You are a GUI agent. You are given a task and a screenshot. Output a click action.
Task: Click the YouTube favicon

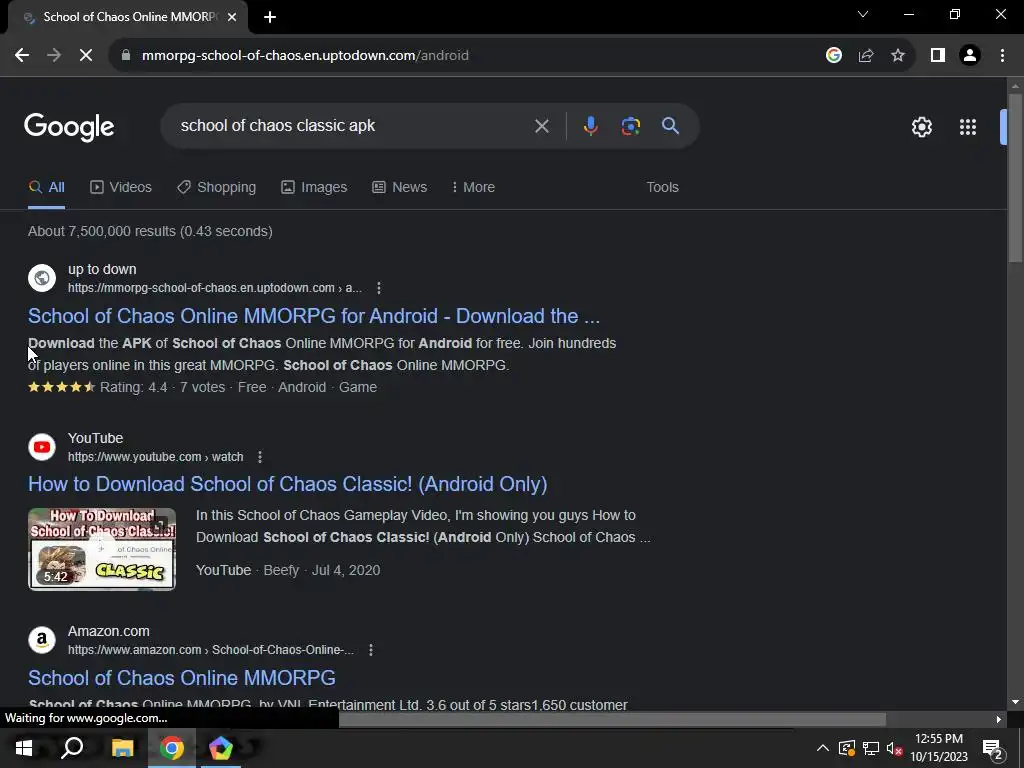(x=42, y=447)
